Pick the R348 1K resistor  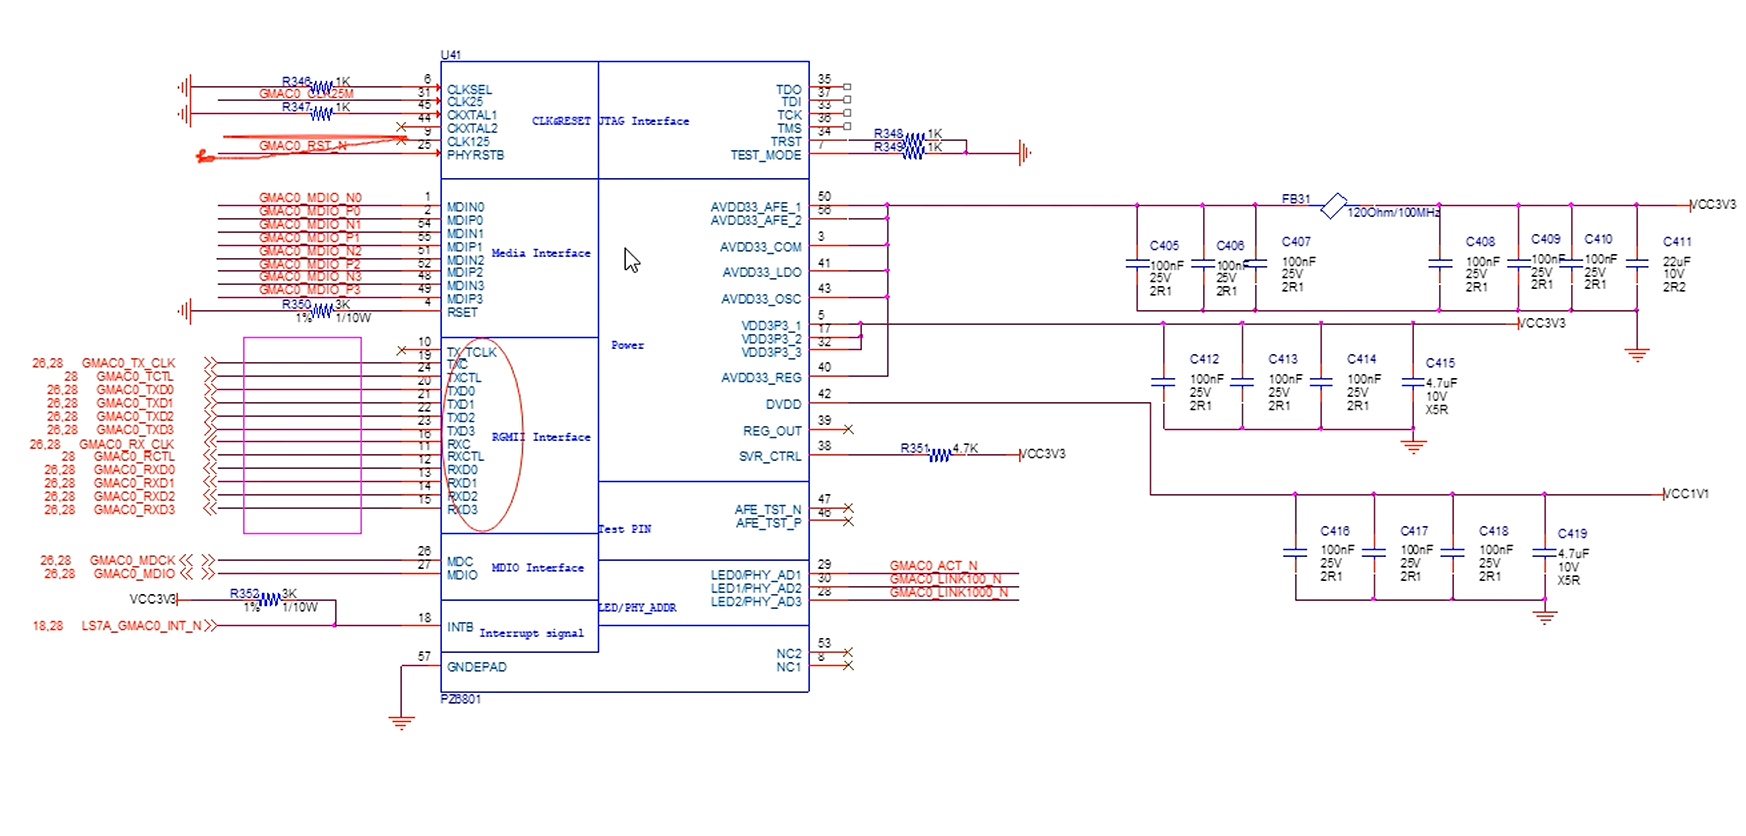(x=913, y=139)
